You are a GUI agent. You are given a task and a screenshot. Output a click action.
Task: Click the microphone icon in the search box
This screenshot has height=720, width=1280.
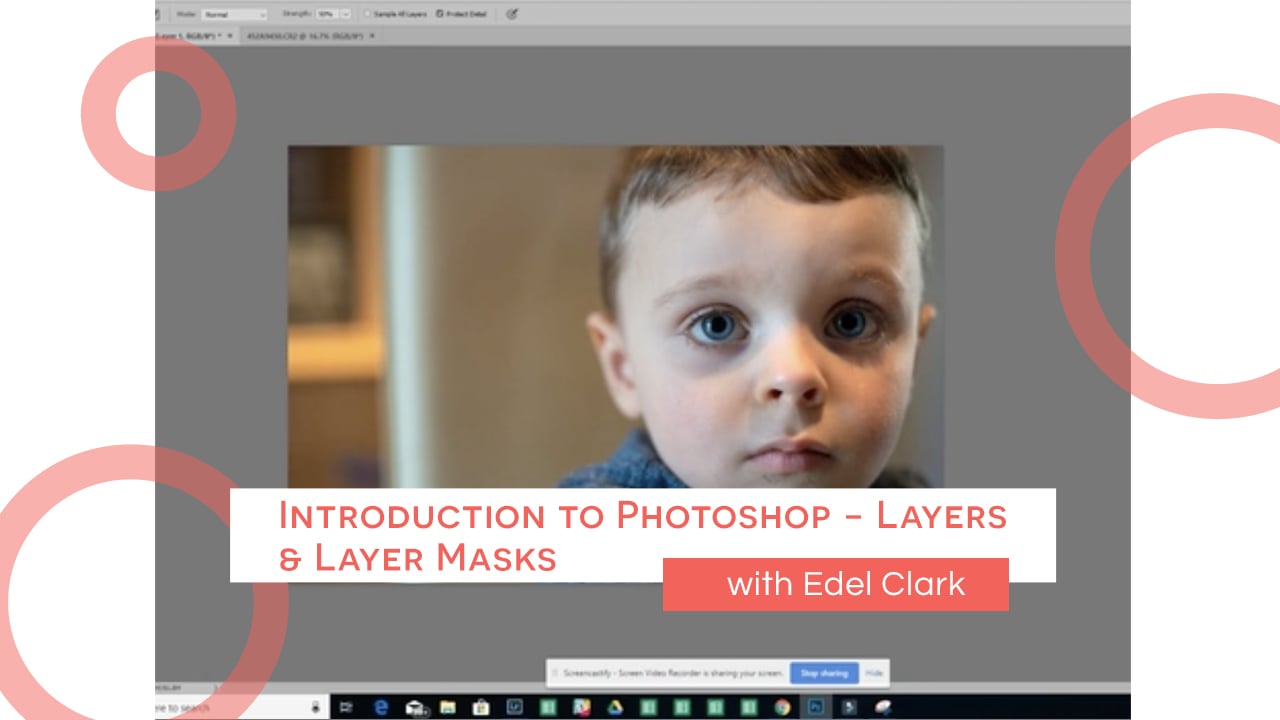tap(316, 707)
